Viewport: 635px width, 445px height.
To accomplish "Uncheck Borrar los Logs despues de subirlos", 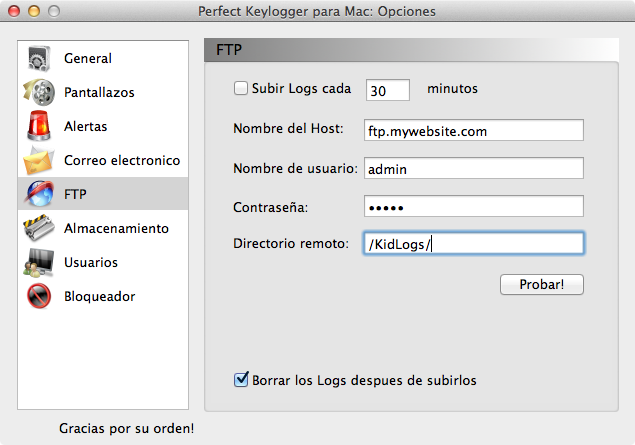I will point(241,379).
